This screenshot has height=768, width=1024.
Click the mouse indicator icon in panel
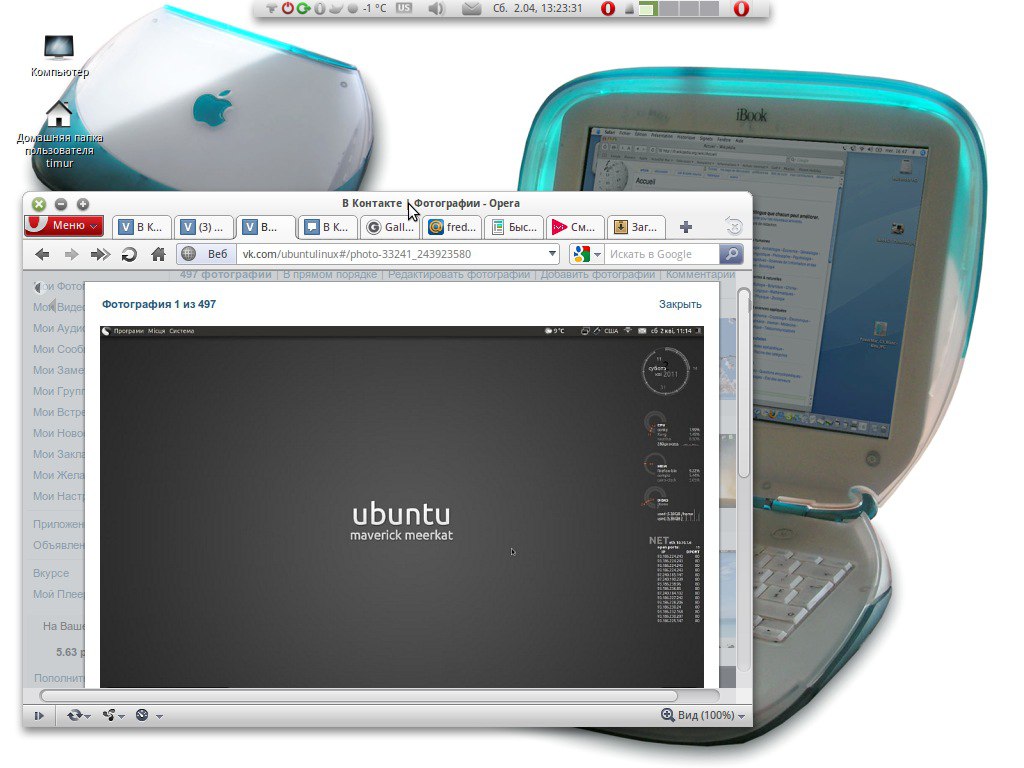coord(320,8)
